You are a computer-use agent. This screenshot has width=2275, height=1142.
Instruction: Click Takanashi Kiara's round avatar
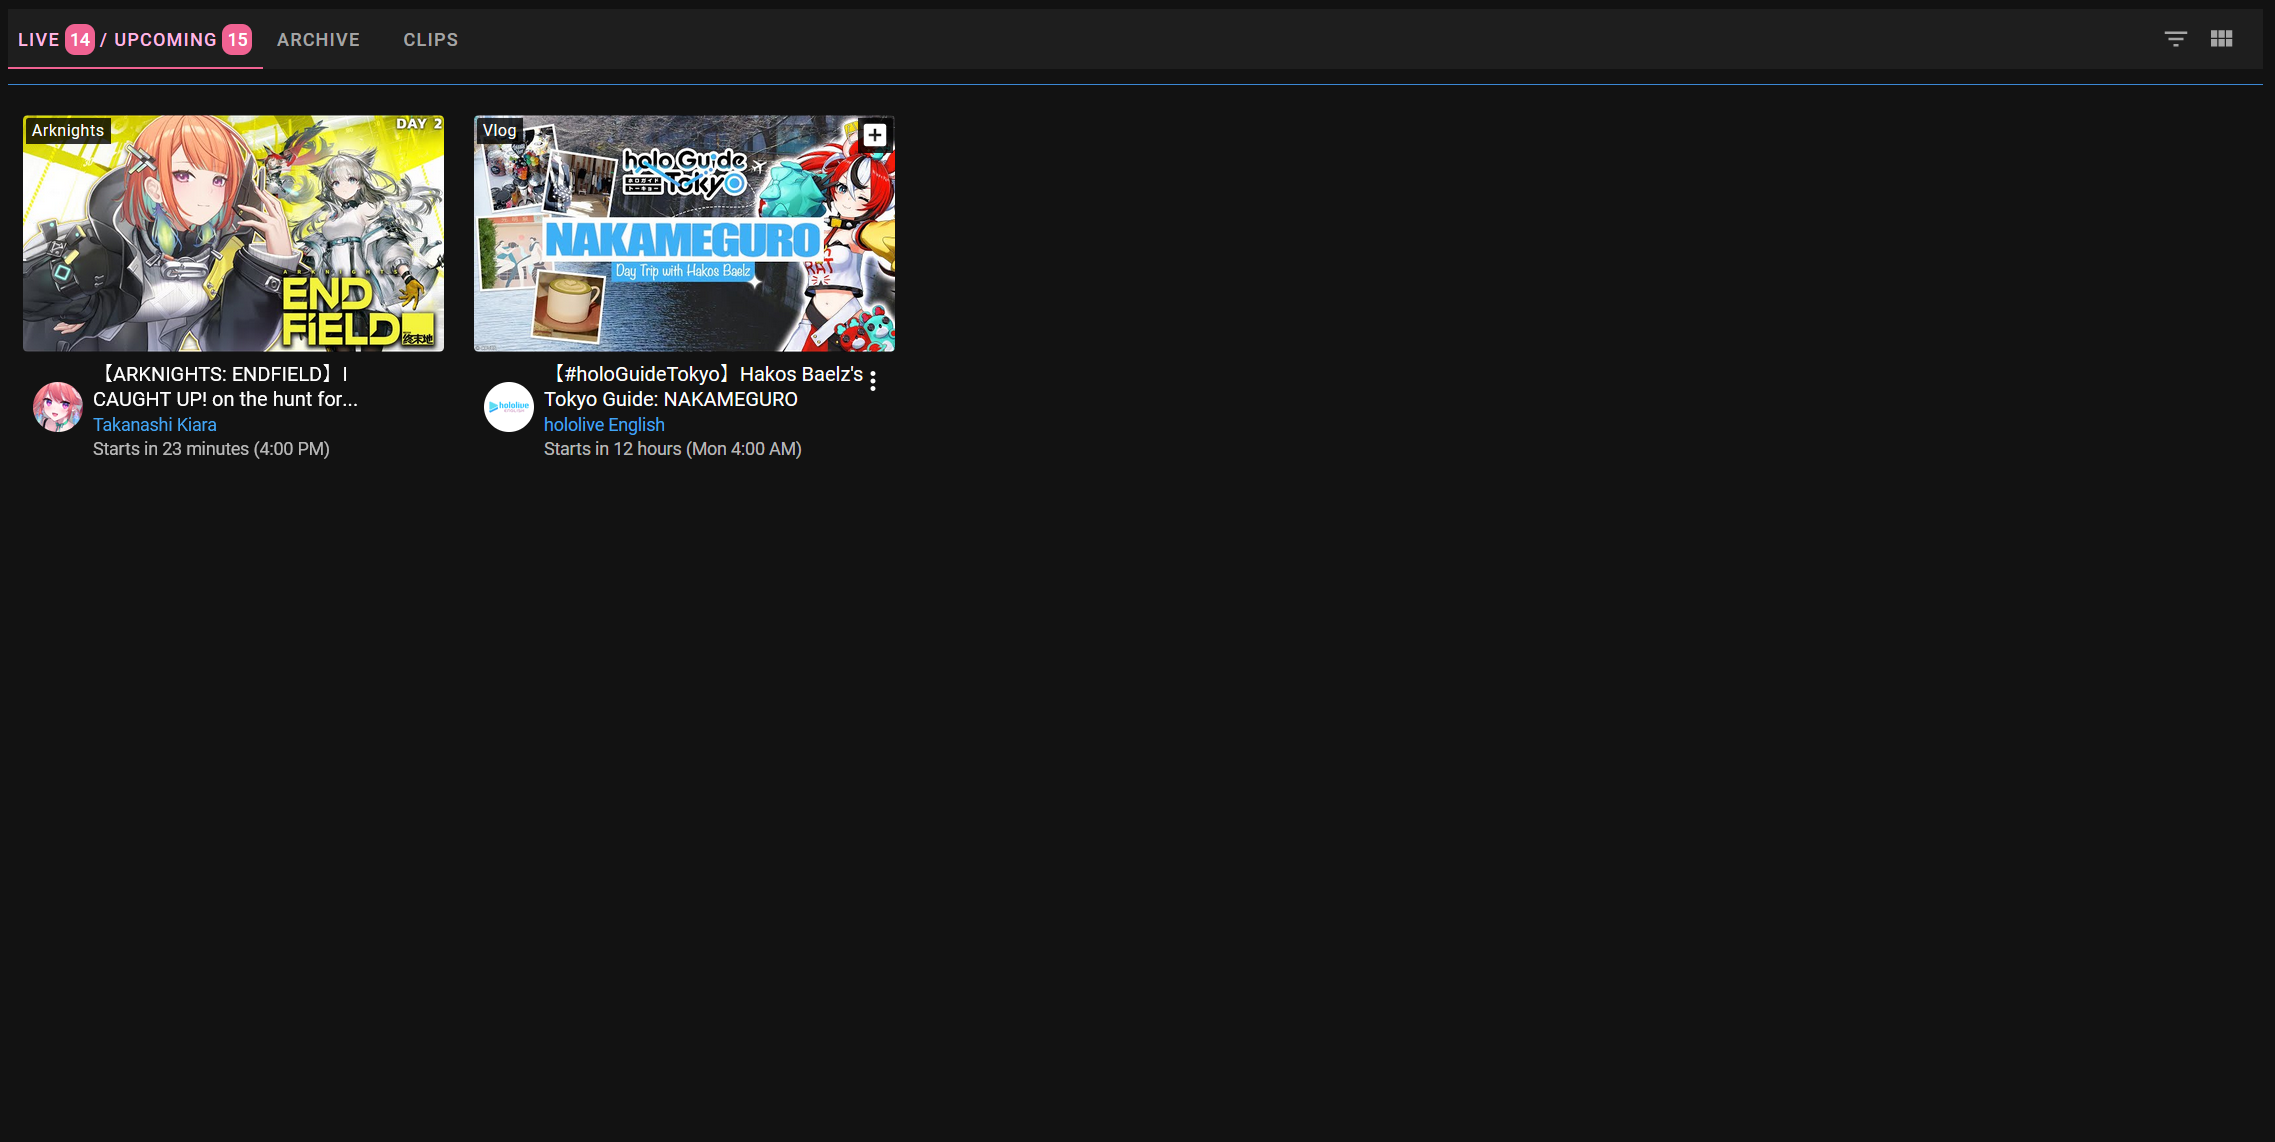pos(58,407)
